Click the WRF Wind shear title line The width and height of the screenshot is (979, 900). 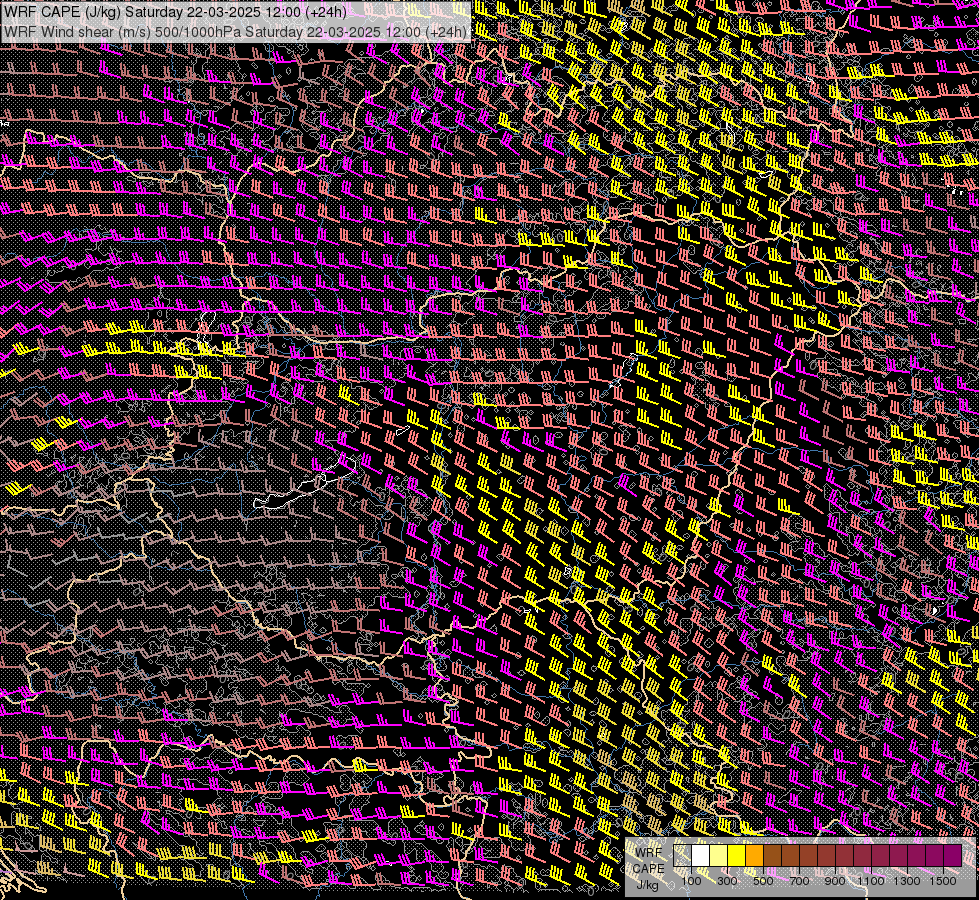pyautogui.click(x=235, y=32)
